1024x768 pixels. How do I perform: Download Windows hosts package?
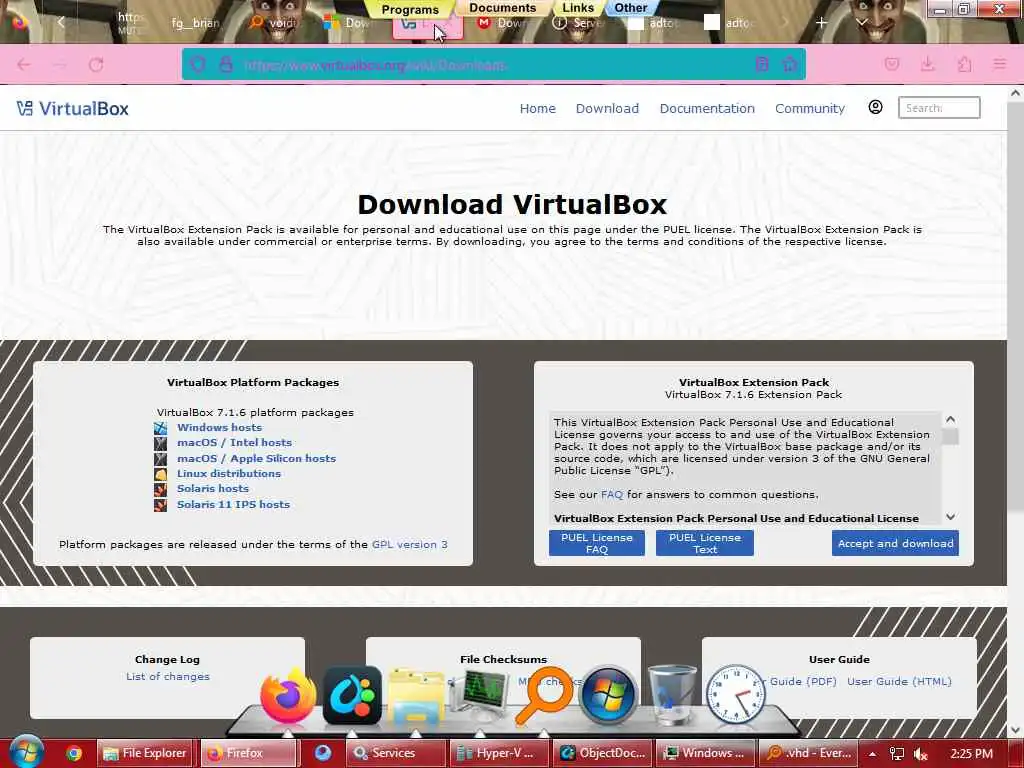point(219,427)
